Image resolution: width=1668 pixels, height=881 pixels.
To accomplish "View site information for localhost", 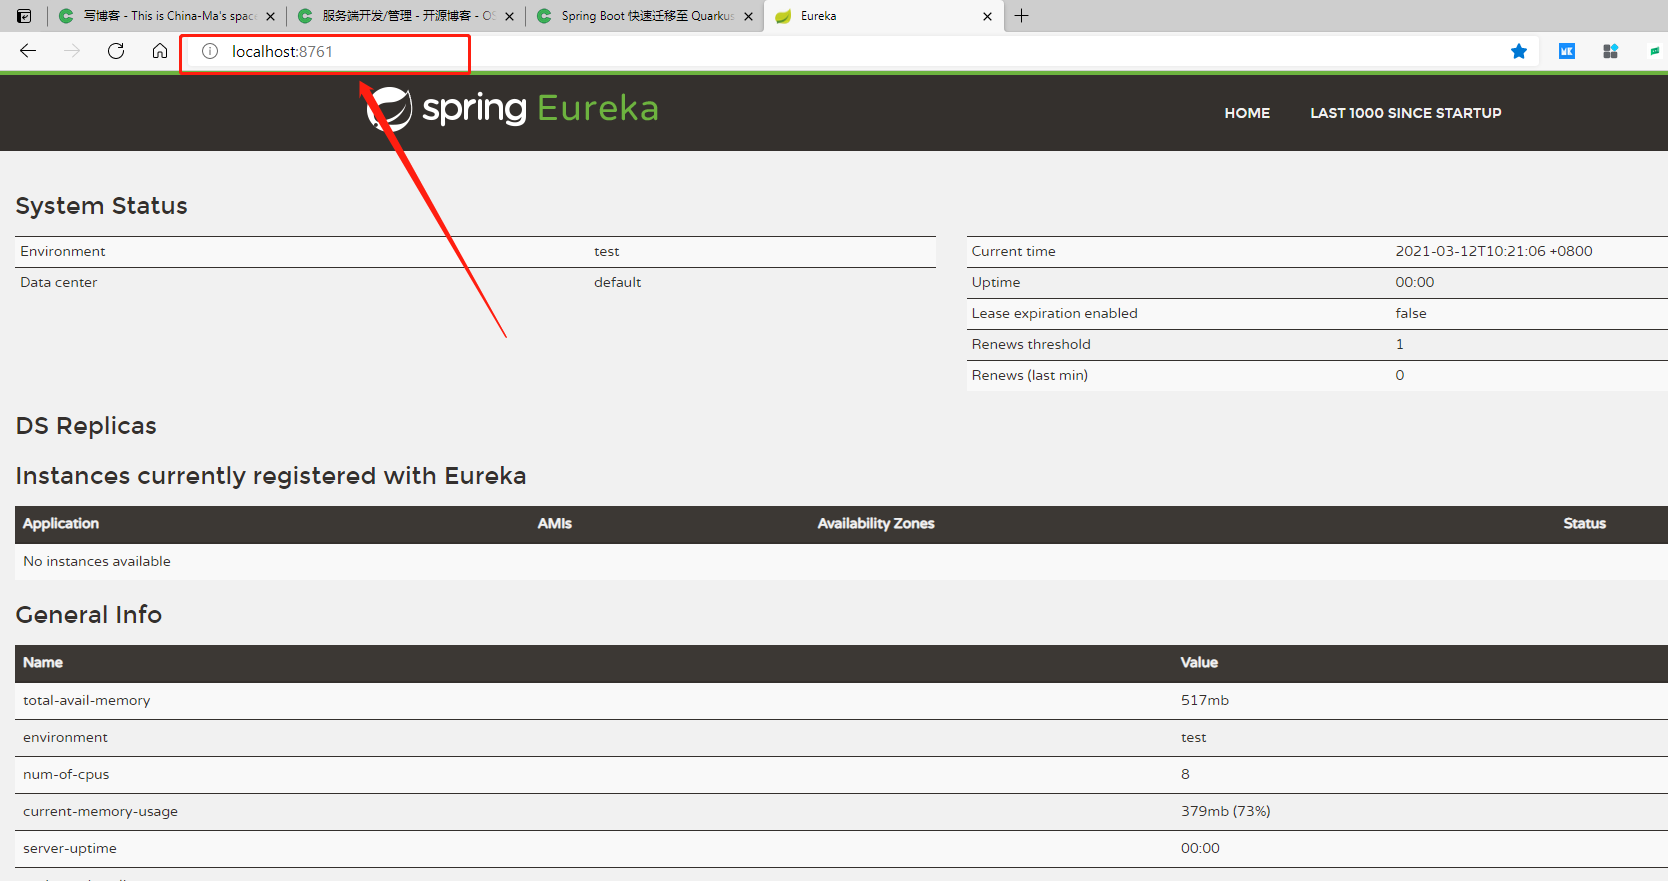I will [210, 51].
